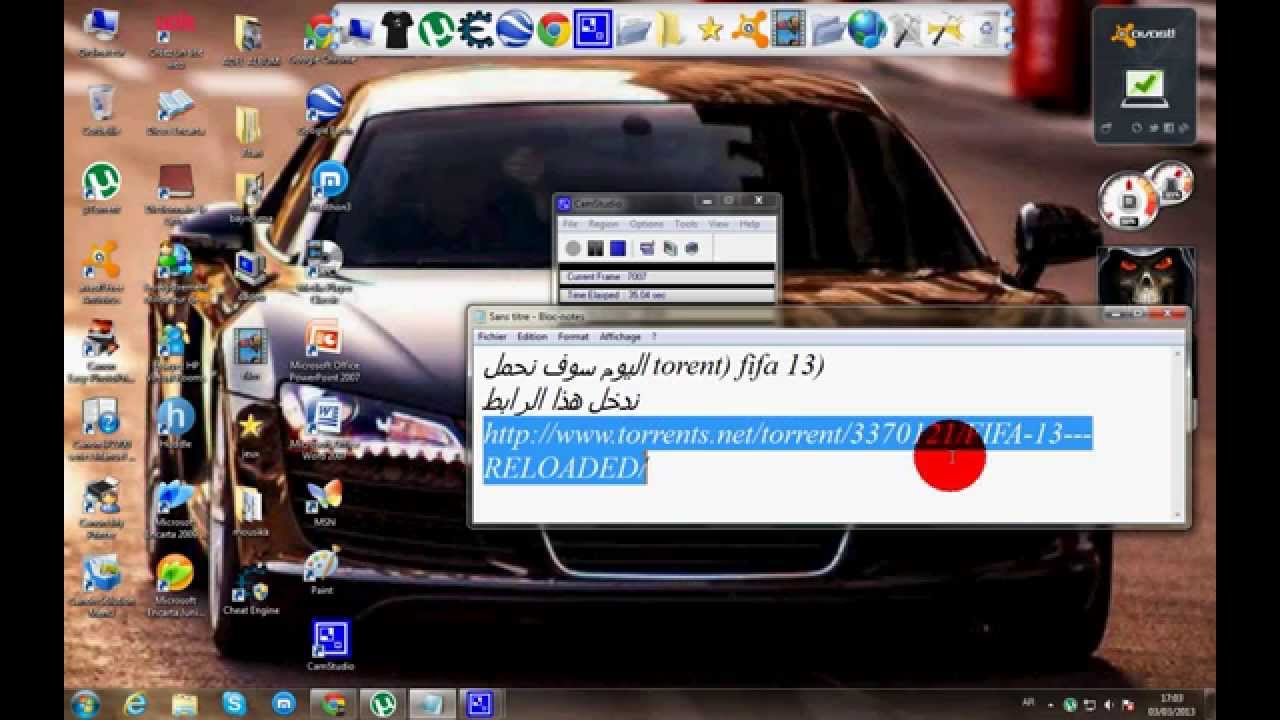Viewport: 1280px width, 720px height.
Task: Click the black T-shirt icon in top dock
Action: click(397, 29)
